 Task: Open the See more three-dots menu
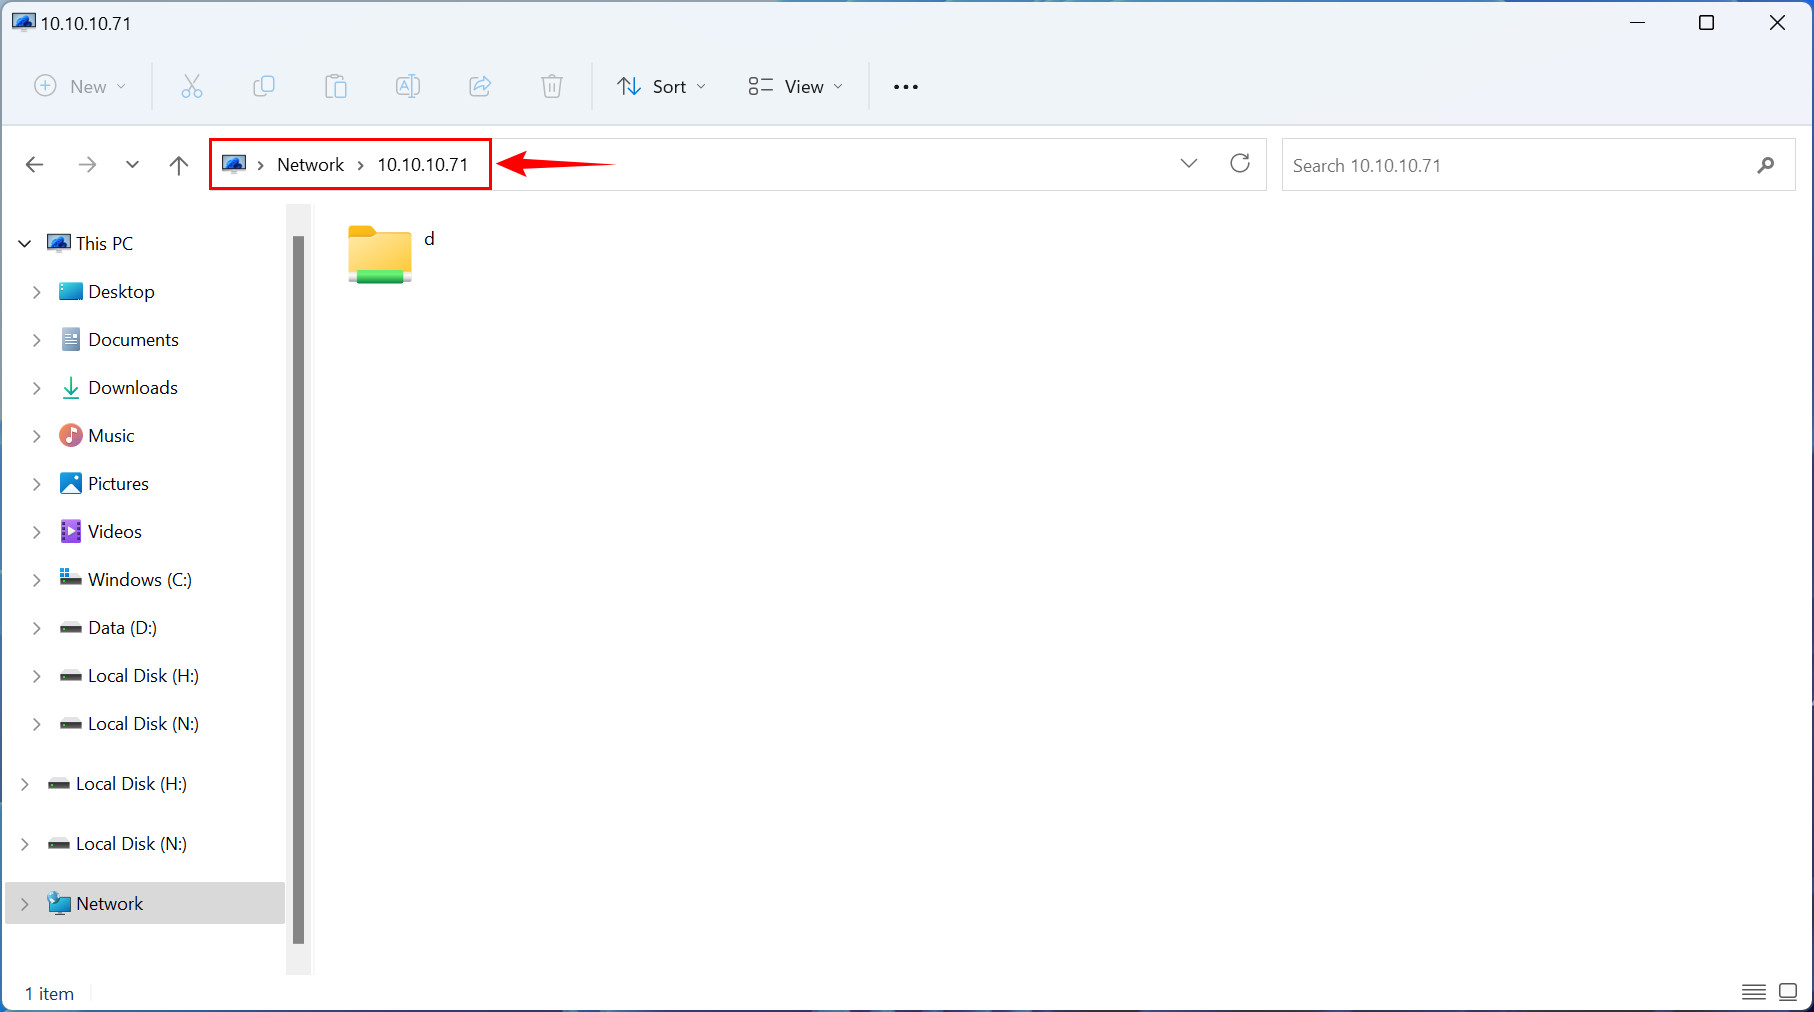tap(905, 87)
